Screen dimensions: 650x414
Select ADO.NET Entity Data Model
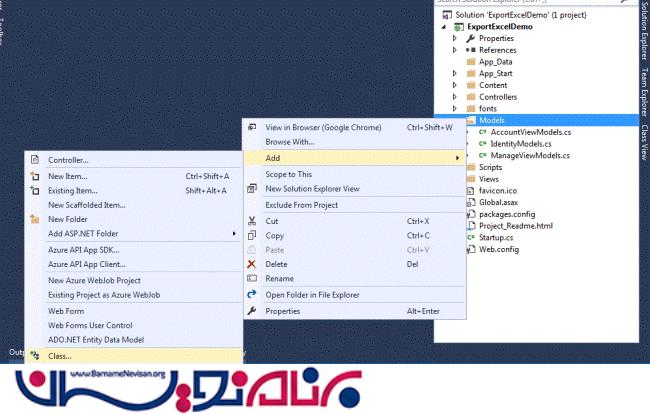pos(133,340)
